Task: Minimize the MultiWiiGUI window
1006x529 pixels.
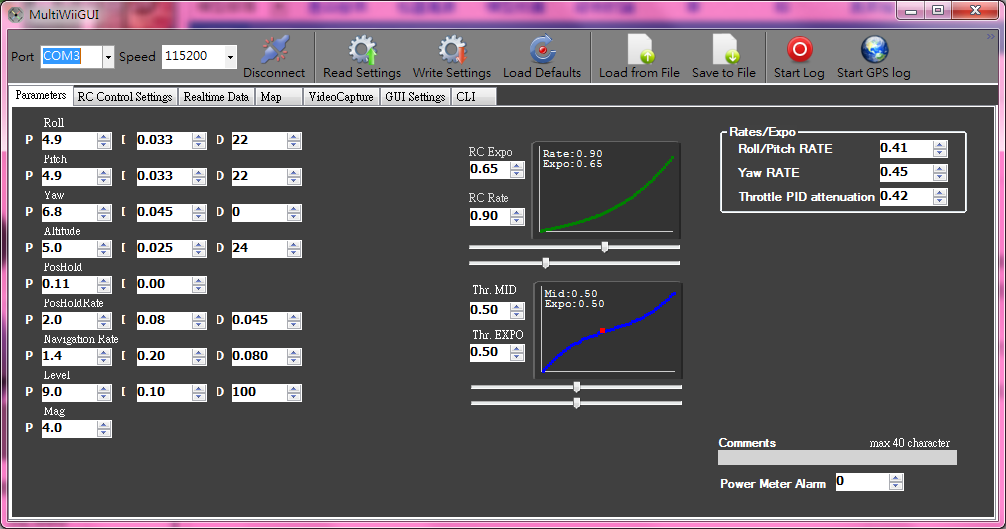Action: [911, 10]
